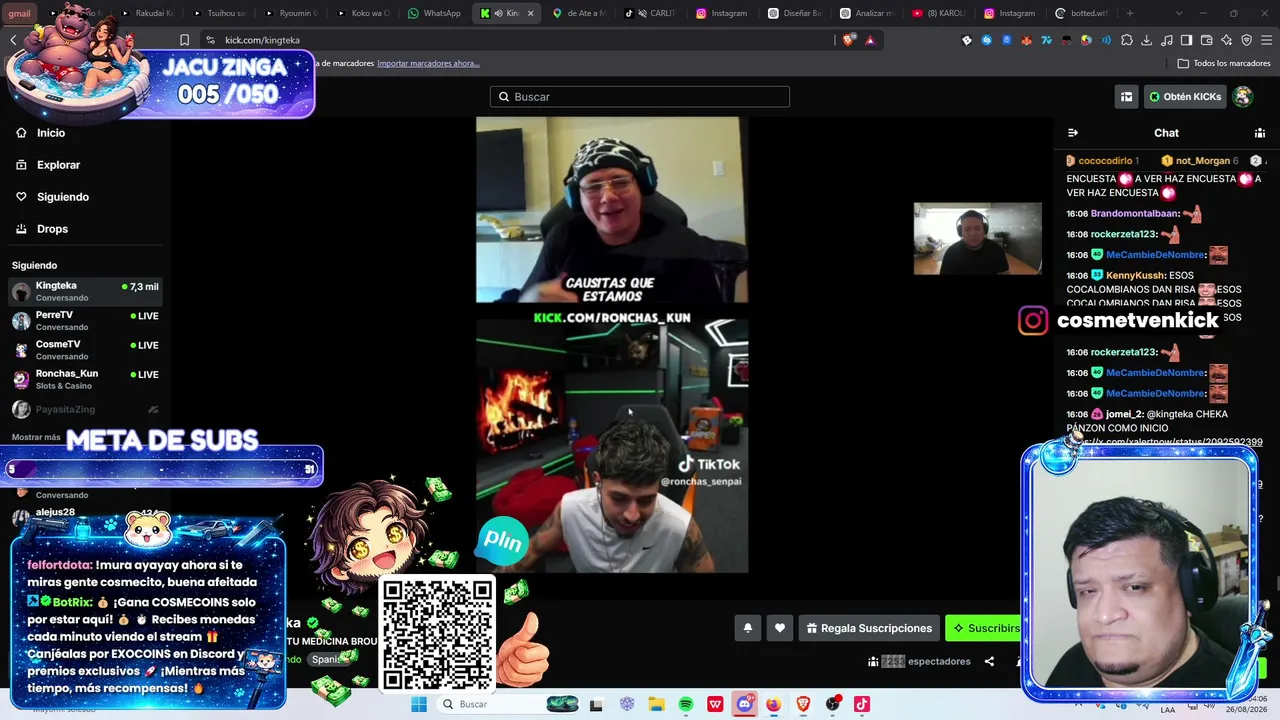Click the Kick search field
Viewport: 1280px width, 720px height.
coord(640,97)
